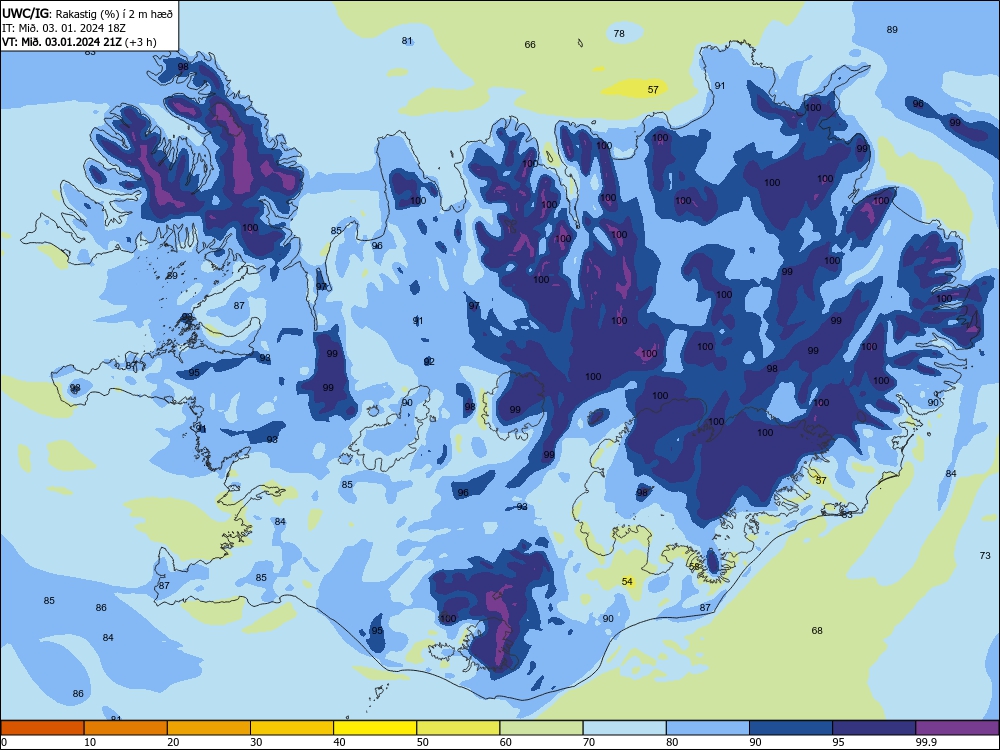Click the '73' humidity value on the map
Image resolution: width=1000 pixels, height=750 pixels.
tap(985, 555)
